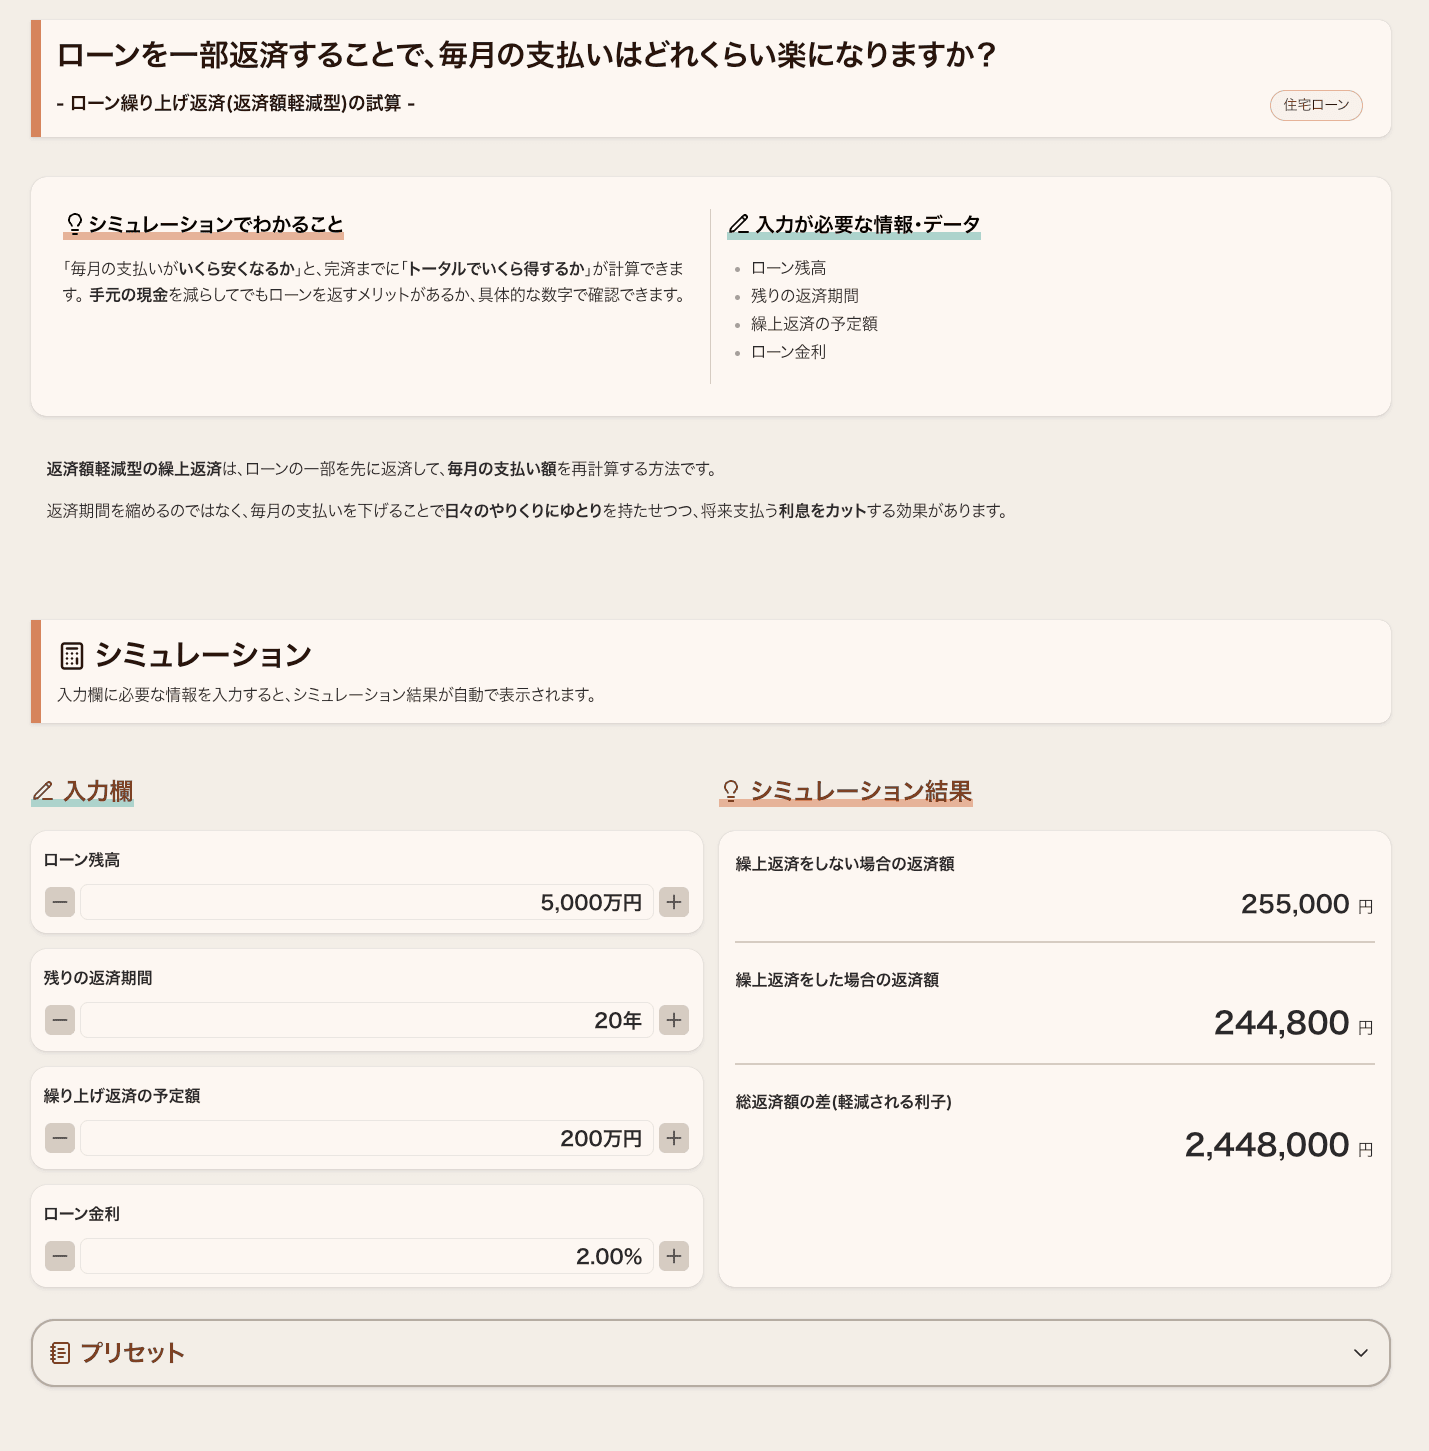Lower the ローン金利 rate with minus

pos(60,1256)
